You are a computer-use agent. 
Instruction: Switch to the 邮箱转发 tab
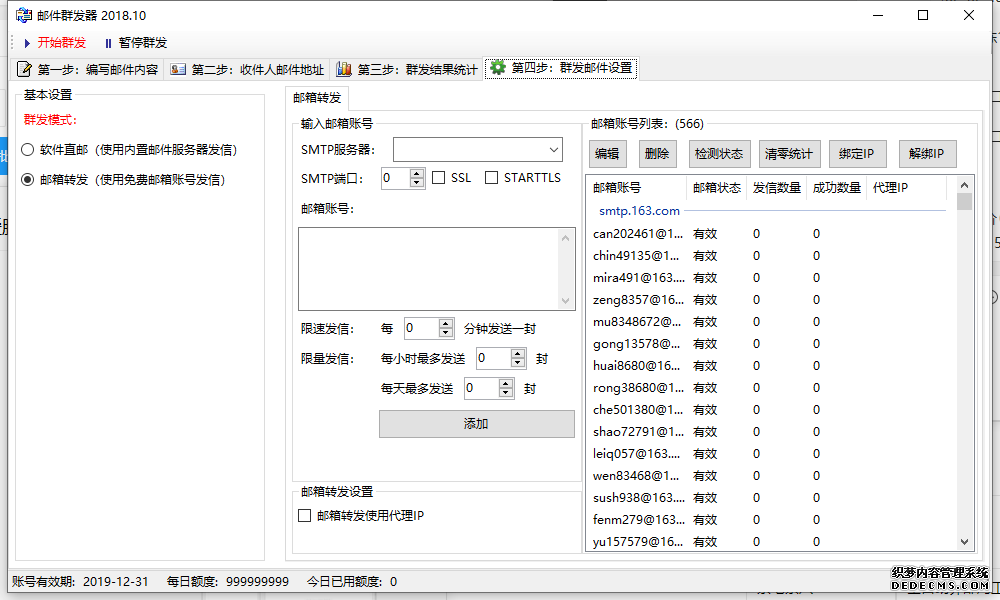click(x=316, y=99)
